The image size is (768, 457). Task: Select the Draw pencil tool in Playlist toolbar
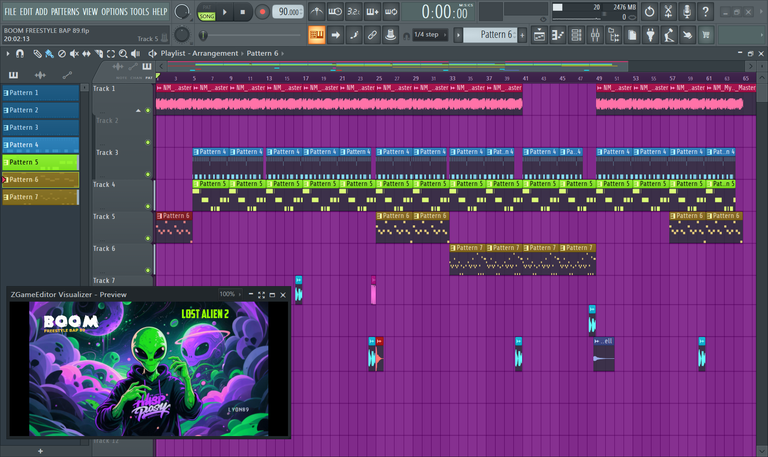click(x=37, y=53)
